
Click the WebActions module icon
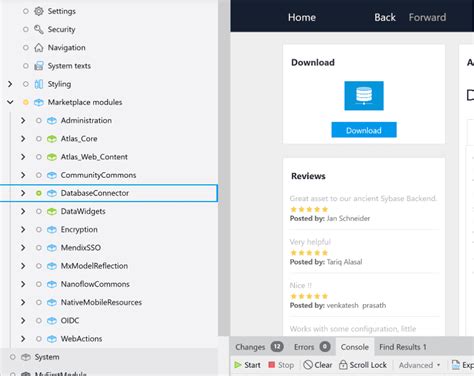[x=52, y=339]
